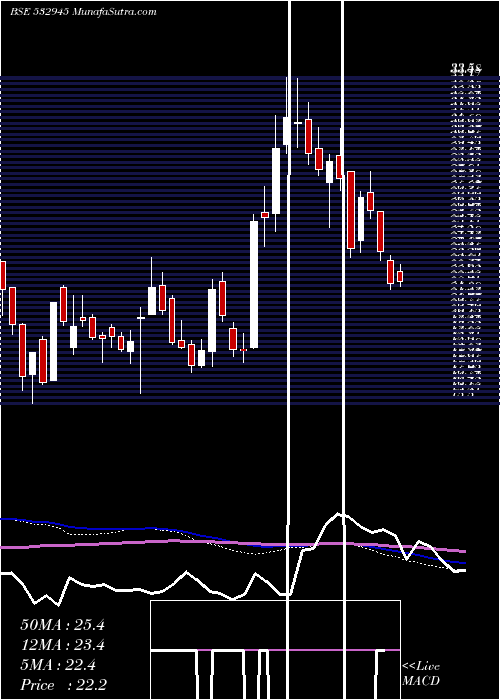Click the top price label 33.58 on the axis
Screen dimensions: 500x700
pos(466,69)
